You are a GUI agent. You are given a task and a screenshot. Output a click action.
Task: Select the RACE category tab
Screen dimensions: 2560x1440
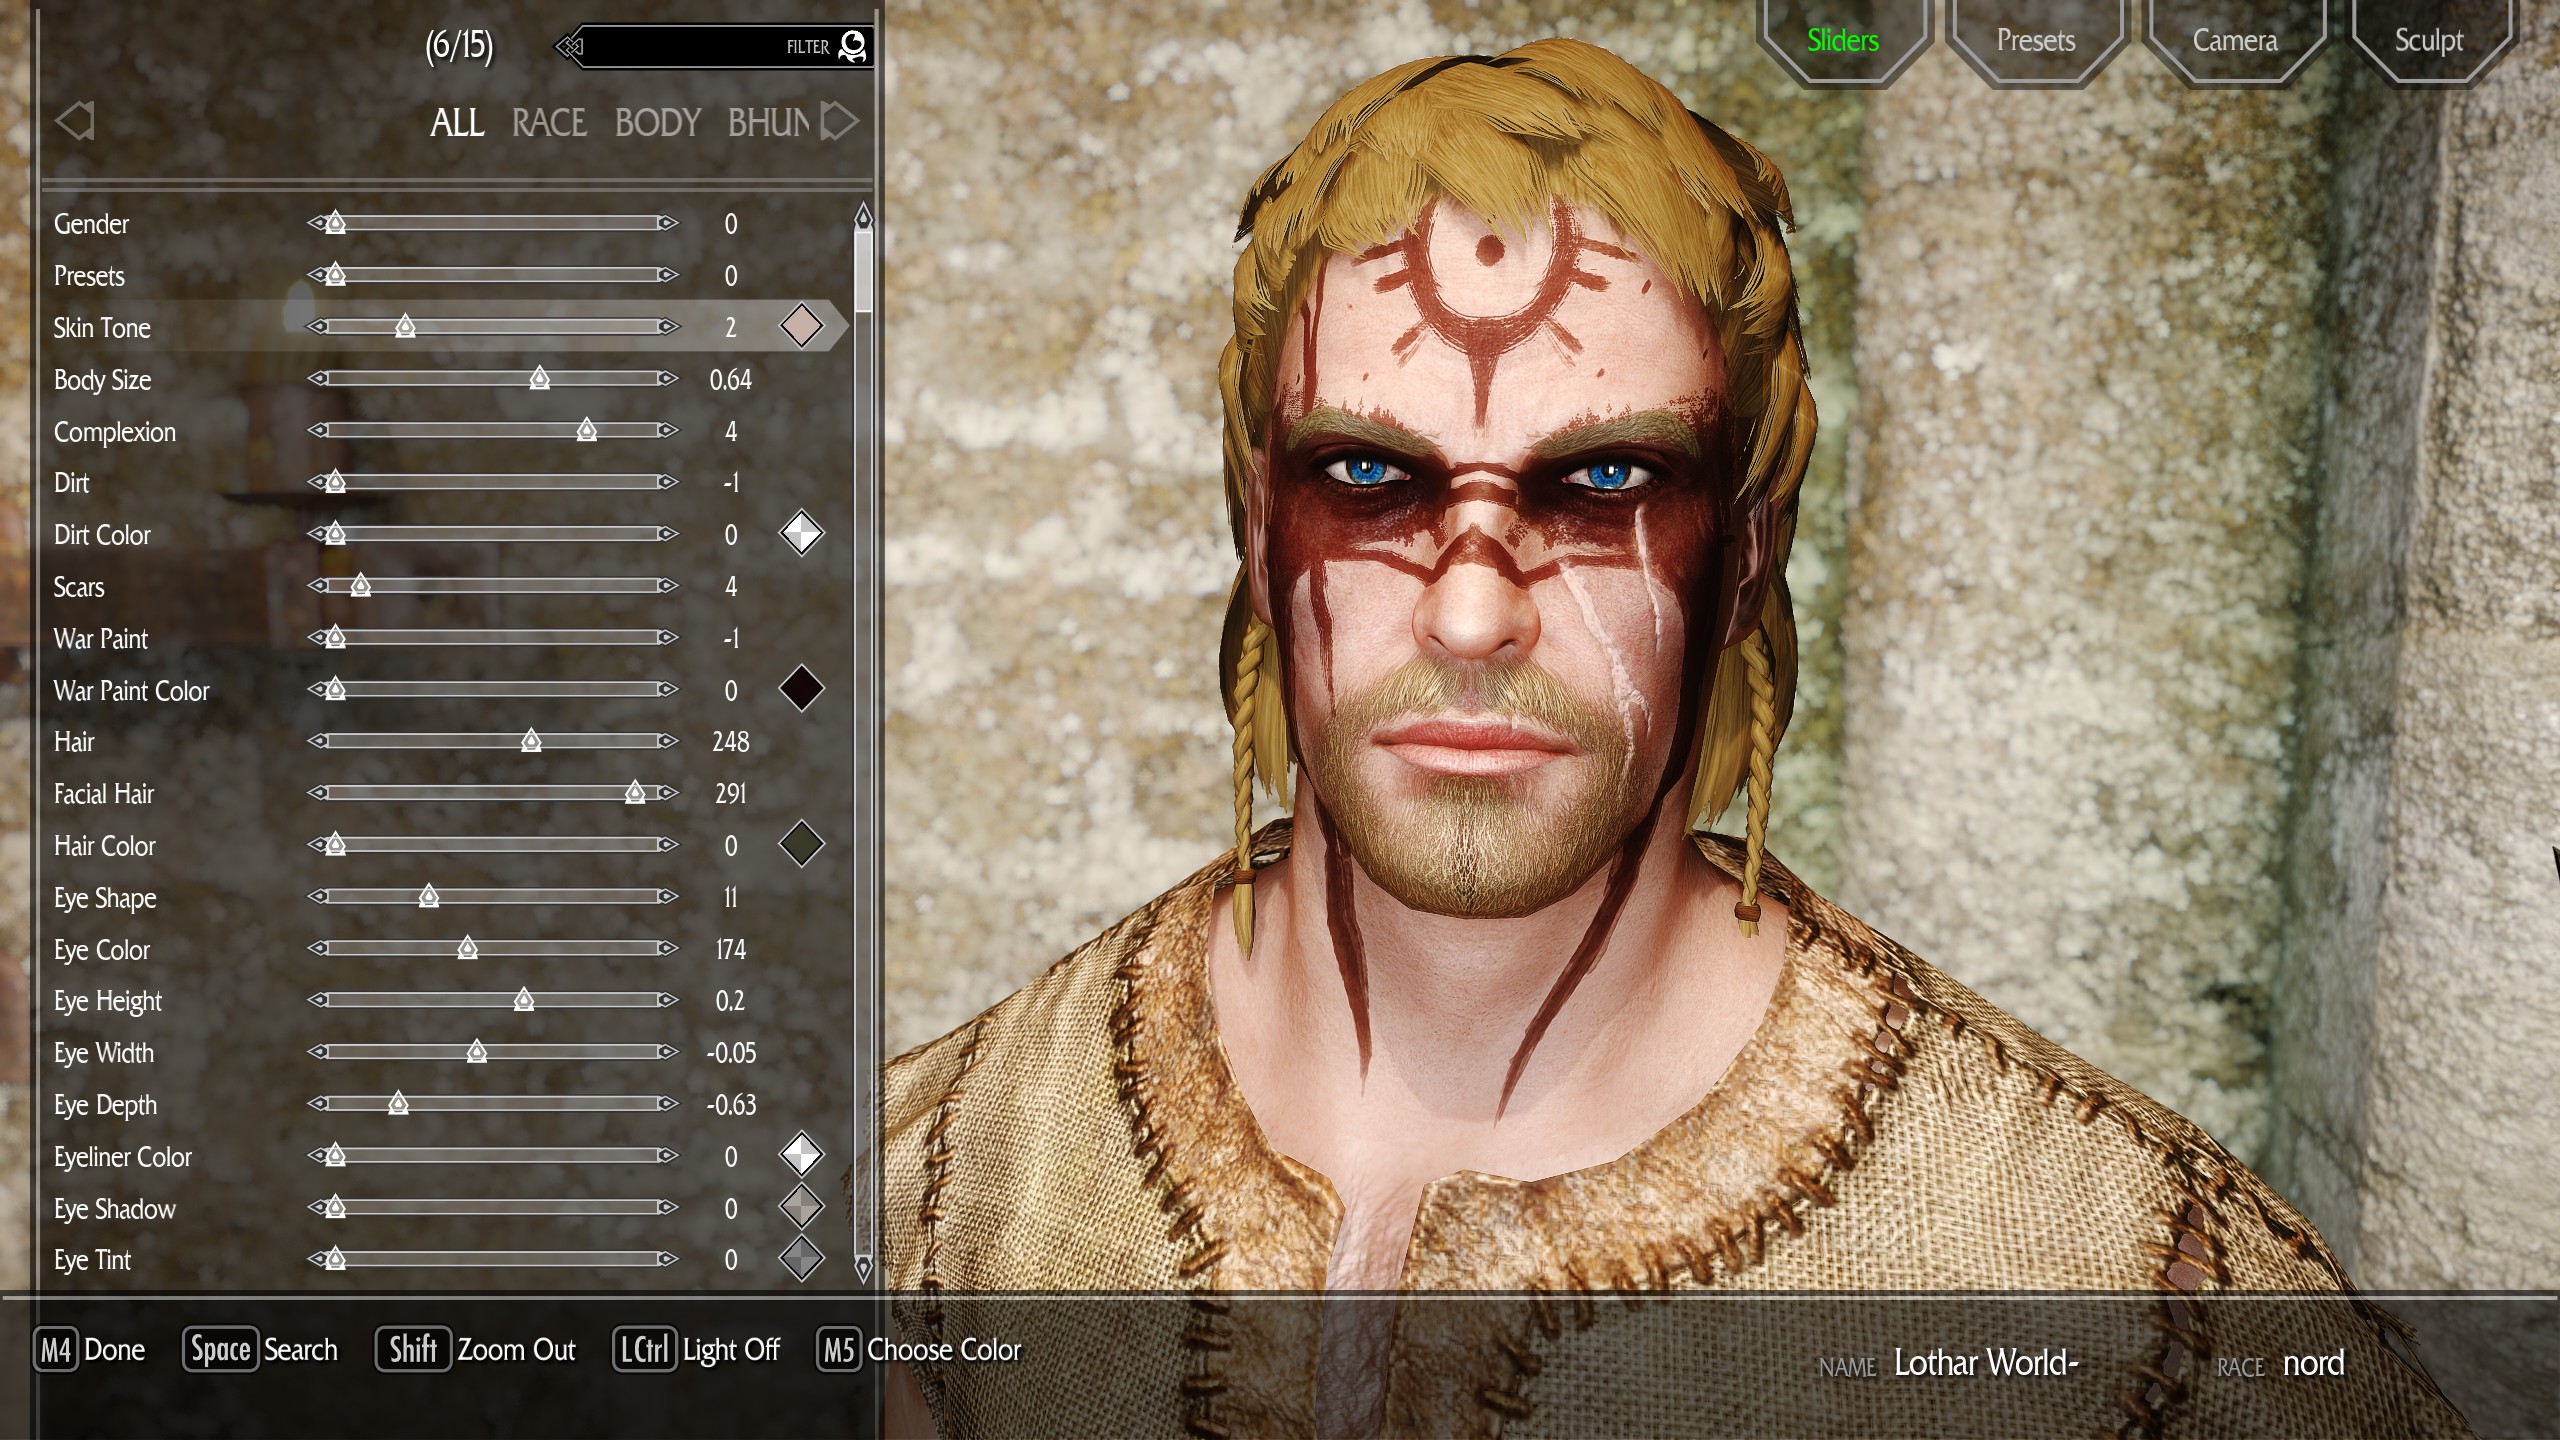coord(549,122)
